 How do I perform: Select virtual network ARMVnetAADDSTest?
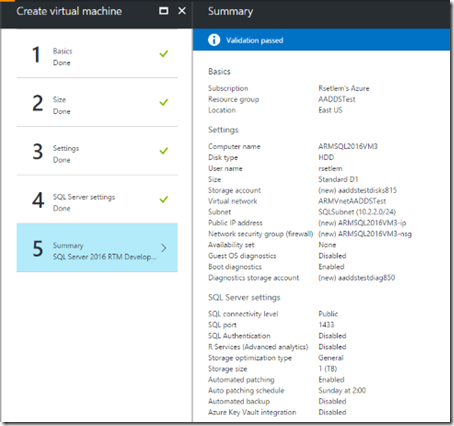tap(352, 201)
